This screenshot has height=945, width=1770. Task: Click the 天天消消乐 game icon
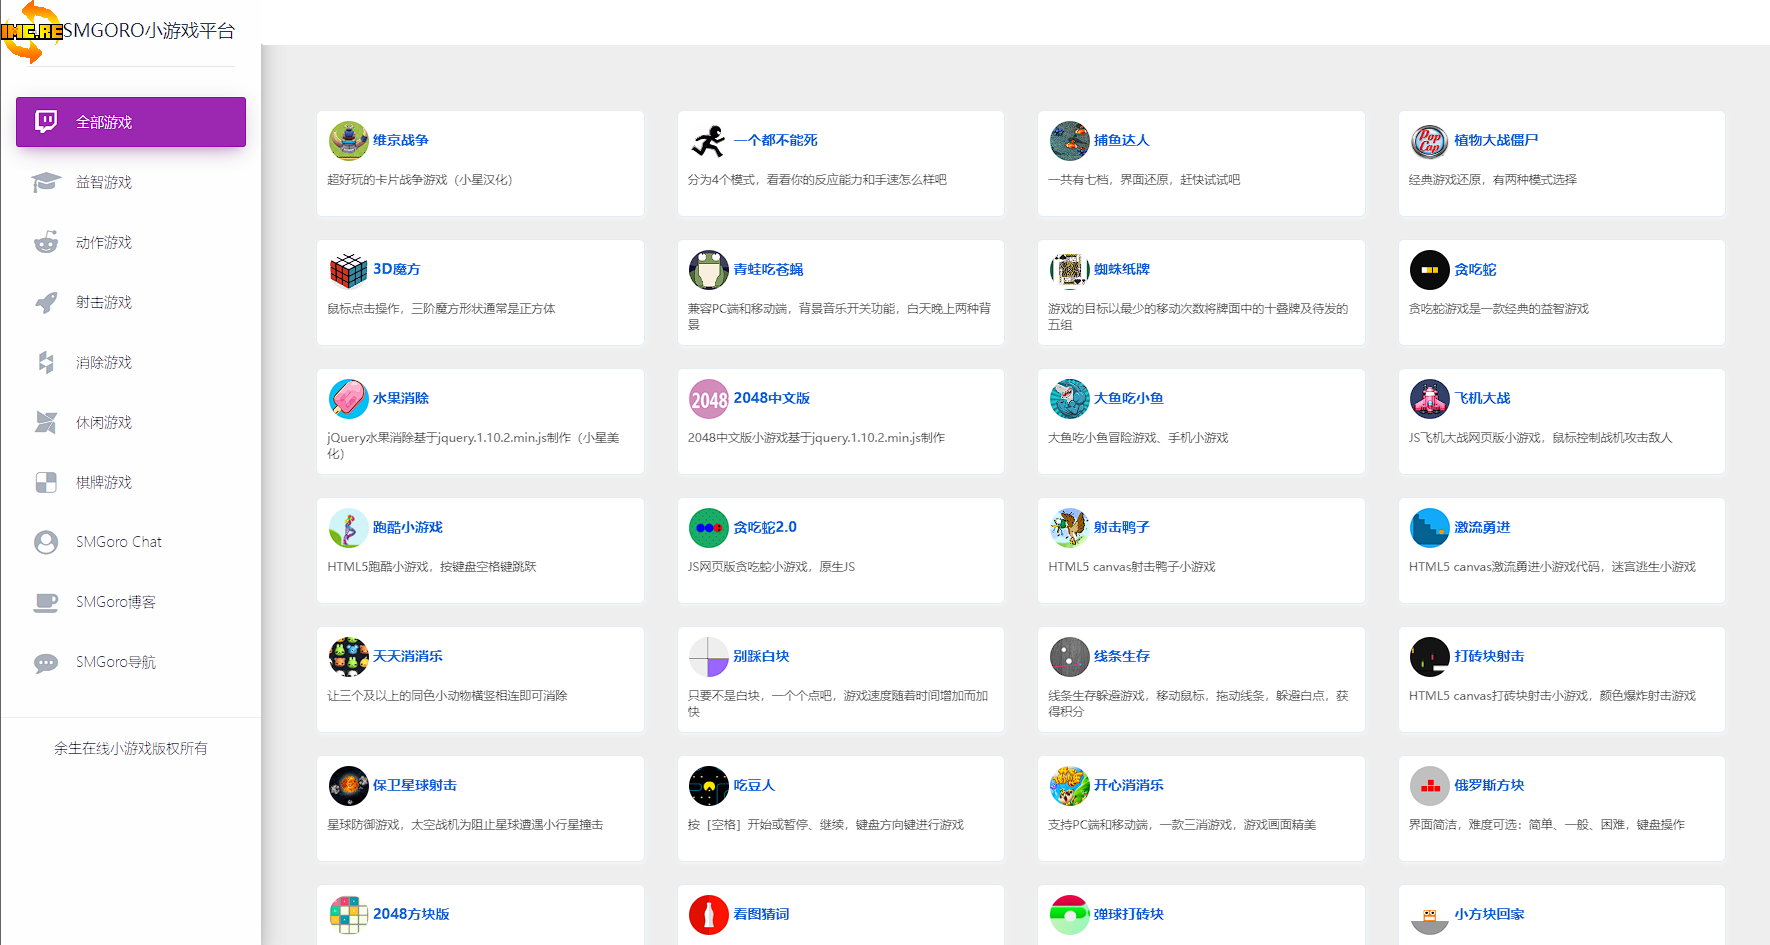(x=348, y=657)
